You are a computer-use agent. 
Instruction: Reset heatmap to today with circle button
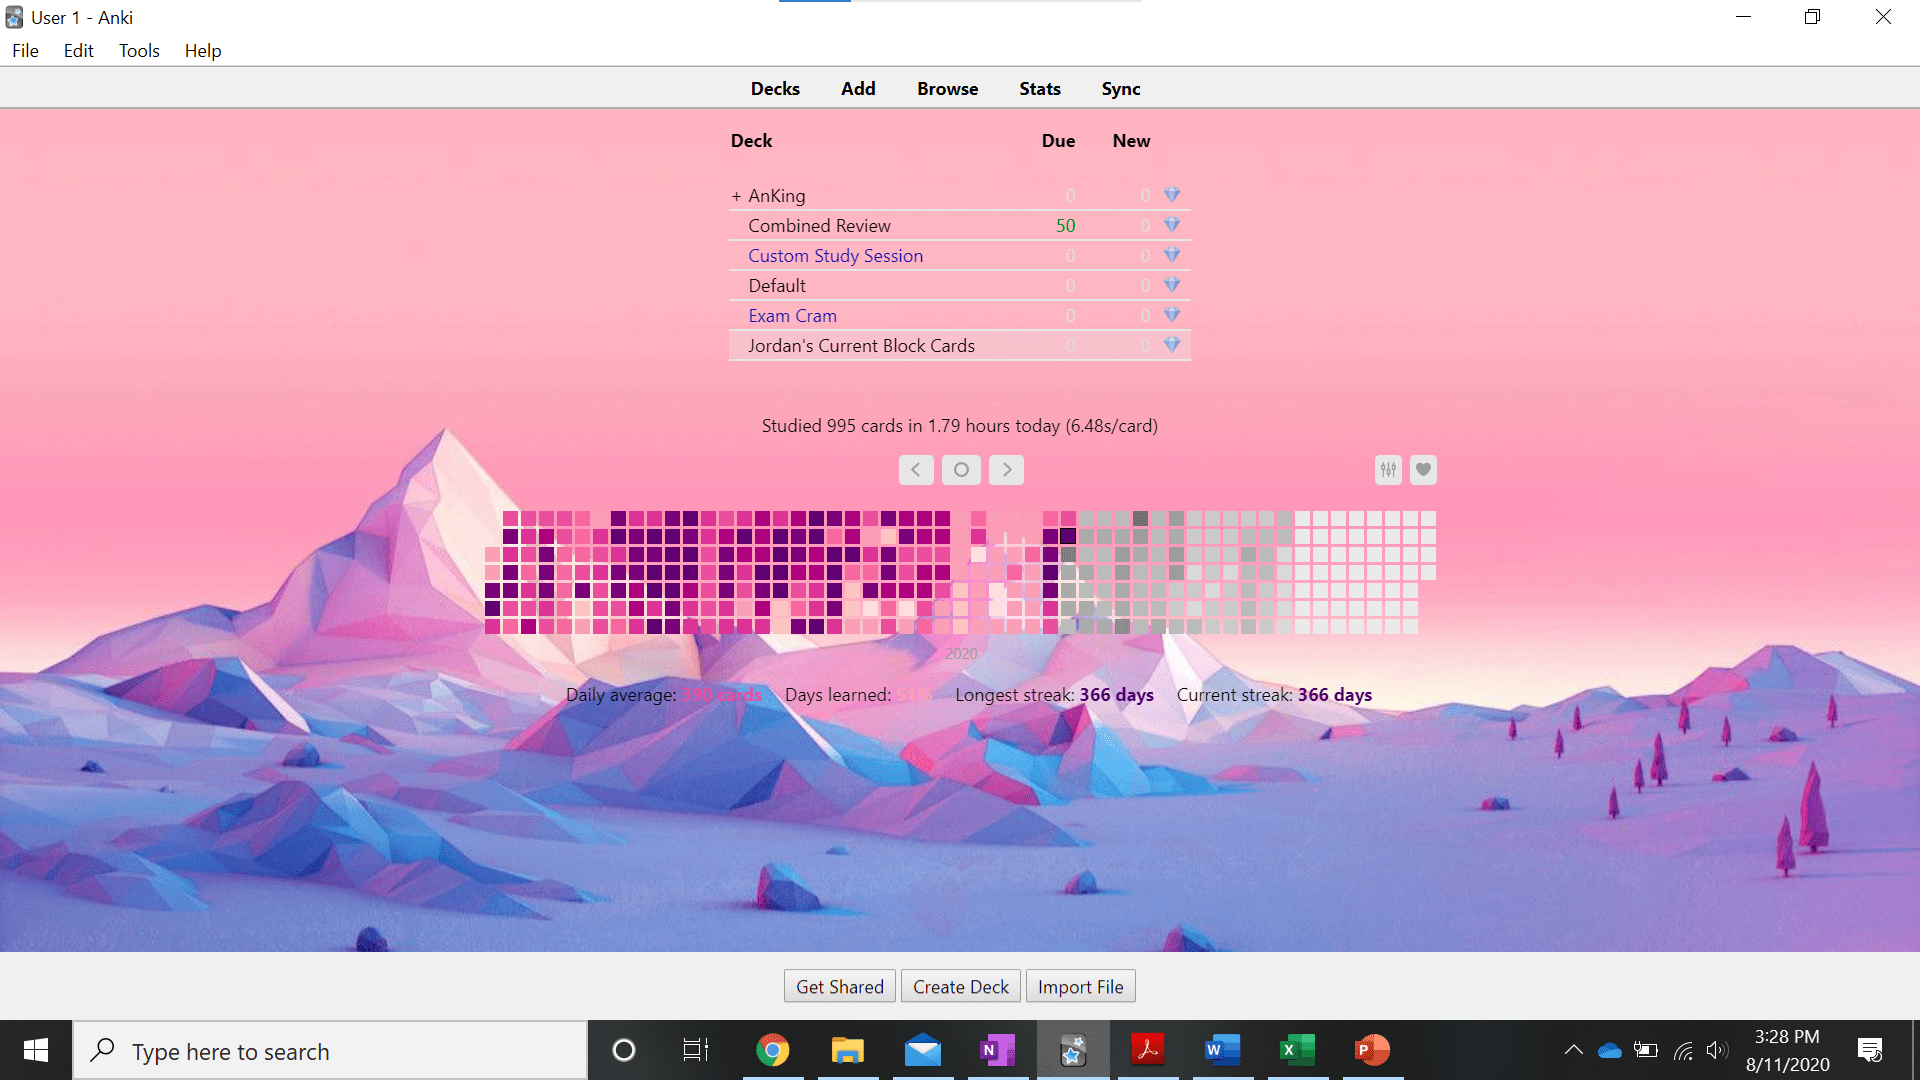[961, 470]
